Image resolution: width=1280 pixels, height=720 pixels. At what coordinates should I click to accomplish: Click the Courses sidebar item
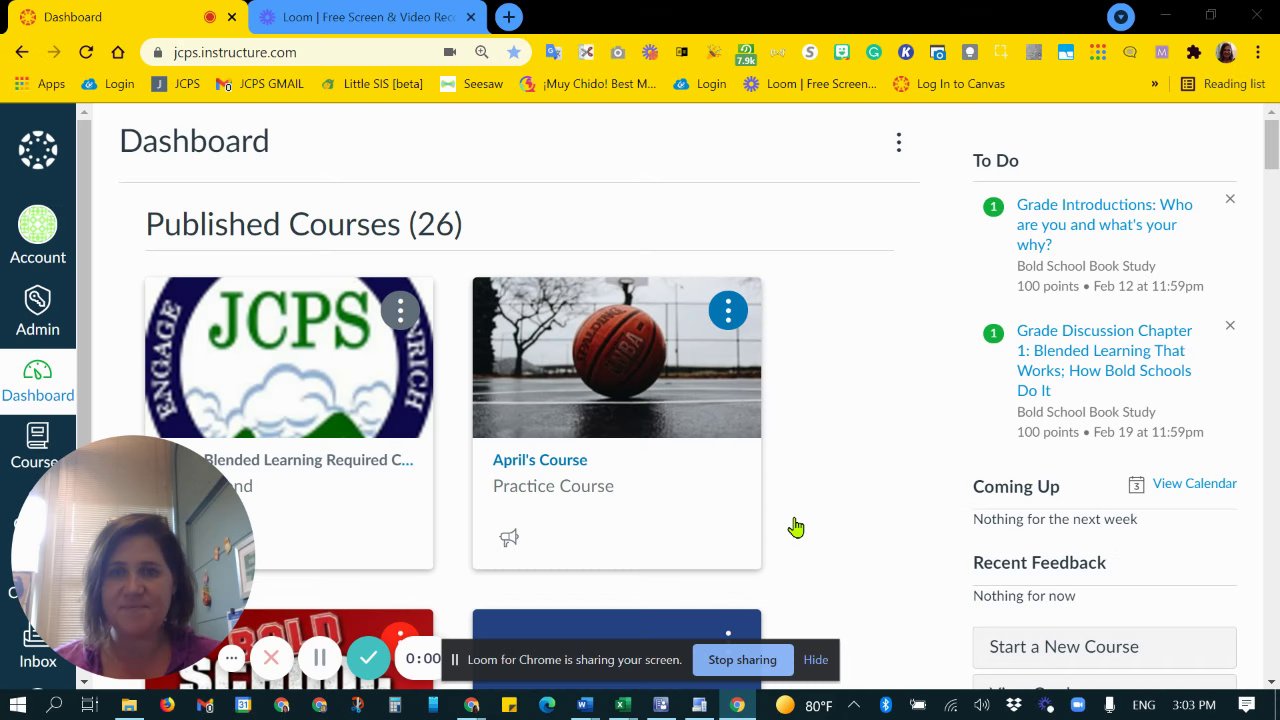36,446
